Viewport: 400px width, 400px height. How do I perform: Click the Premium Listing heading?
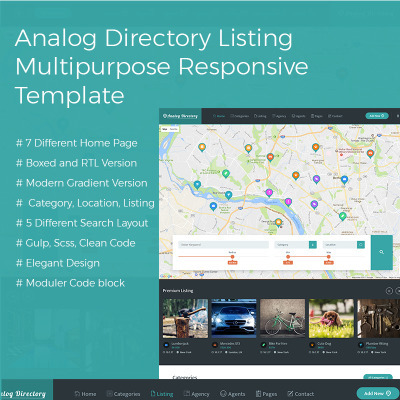click(178, 291)
